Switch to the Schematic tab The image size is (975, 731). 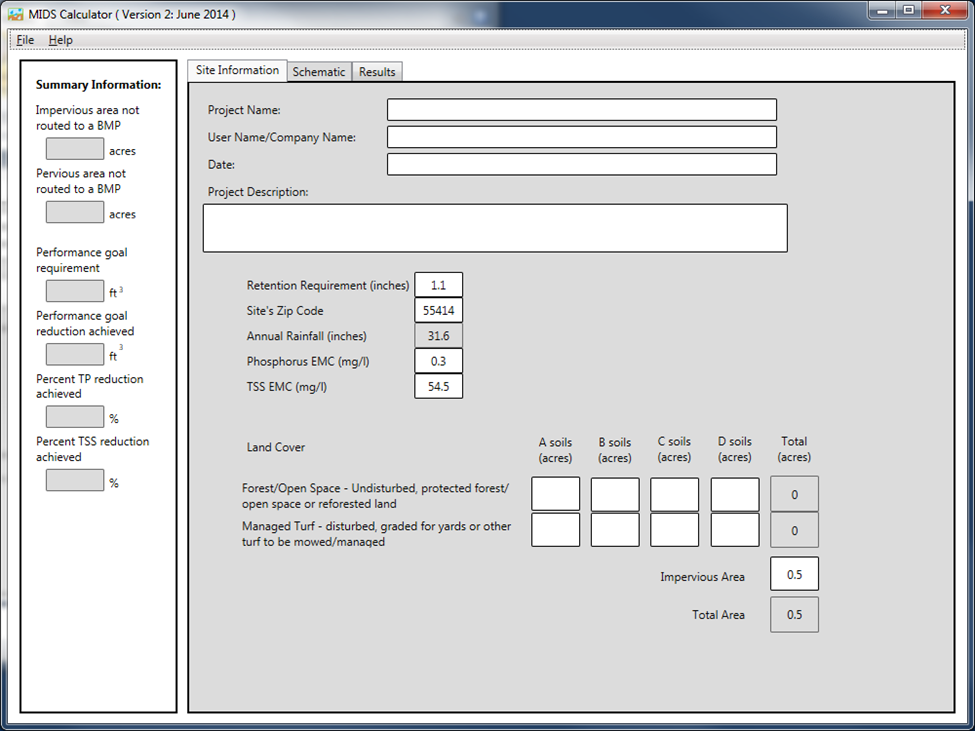pos(319,72)
